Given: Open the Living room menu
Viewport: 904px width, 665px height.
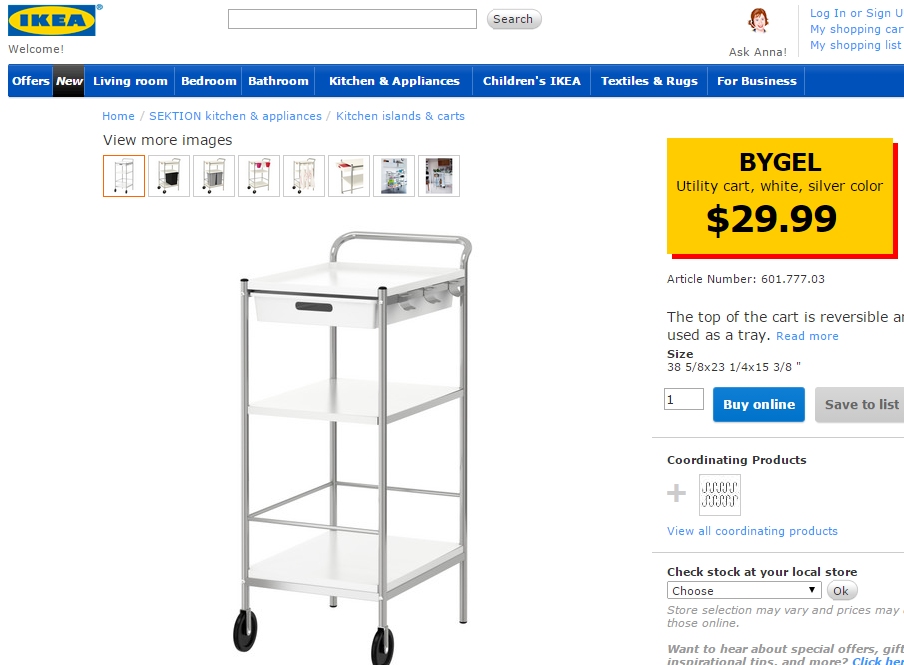Looking at the screenshot, I should tap(130, 81).
